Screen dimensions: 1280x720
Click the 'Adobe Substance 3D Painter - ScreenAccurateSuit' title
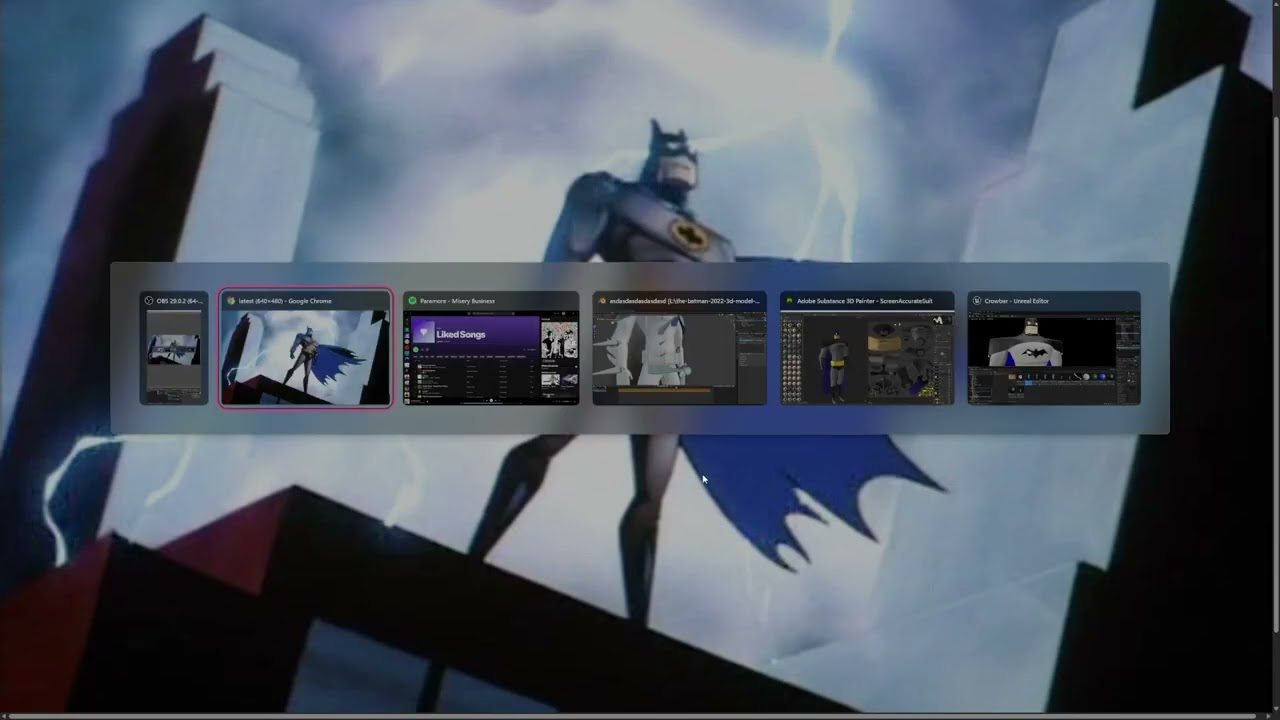pyautogui.click(x=865, y=301)
